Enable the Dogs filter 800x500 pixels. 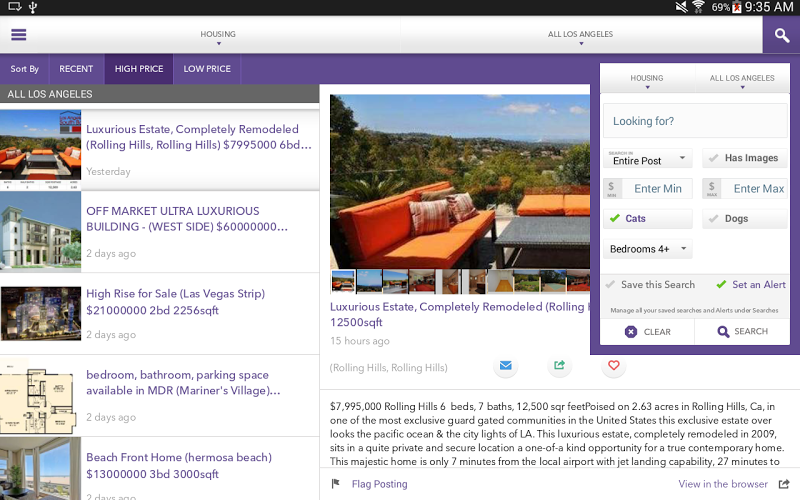tap(744, 218)
